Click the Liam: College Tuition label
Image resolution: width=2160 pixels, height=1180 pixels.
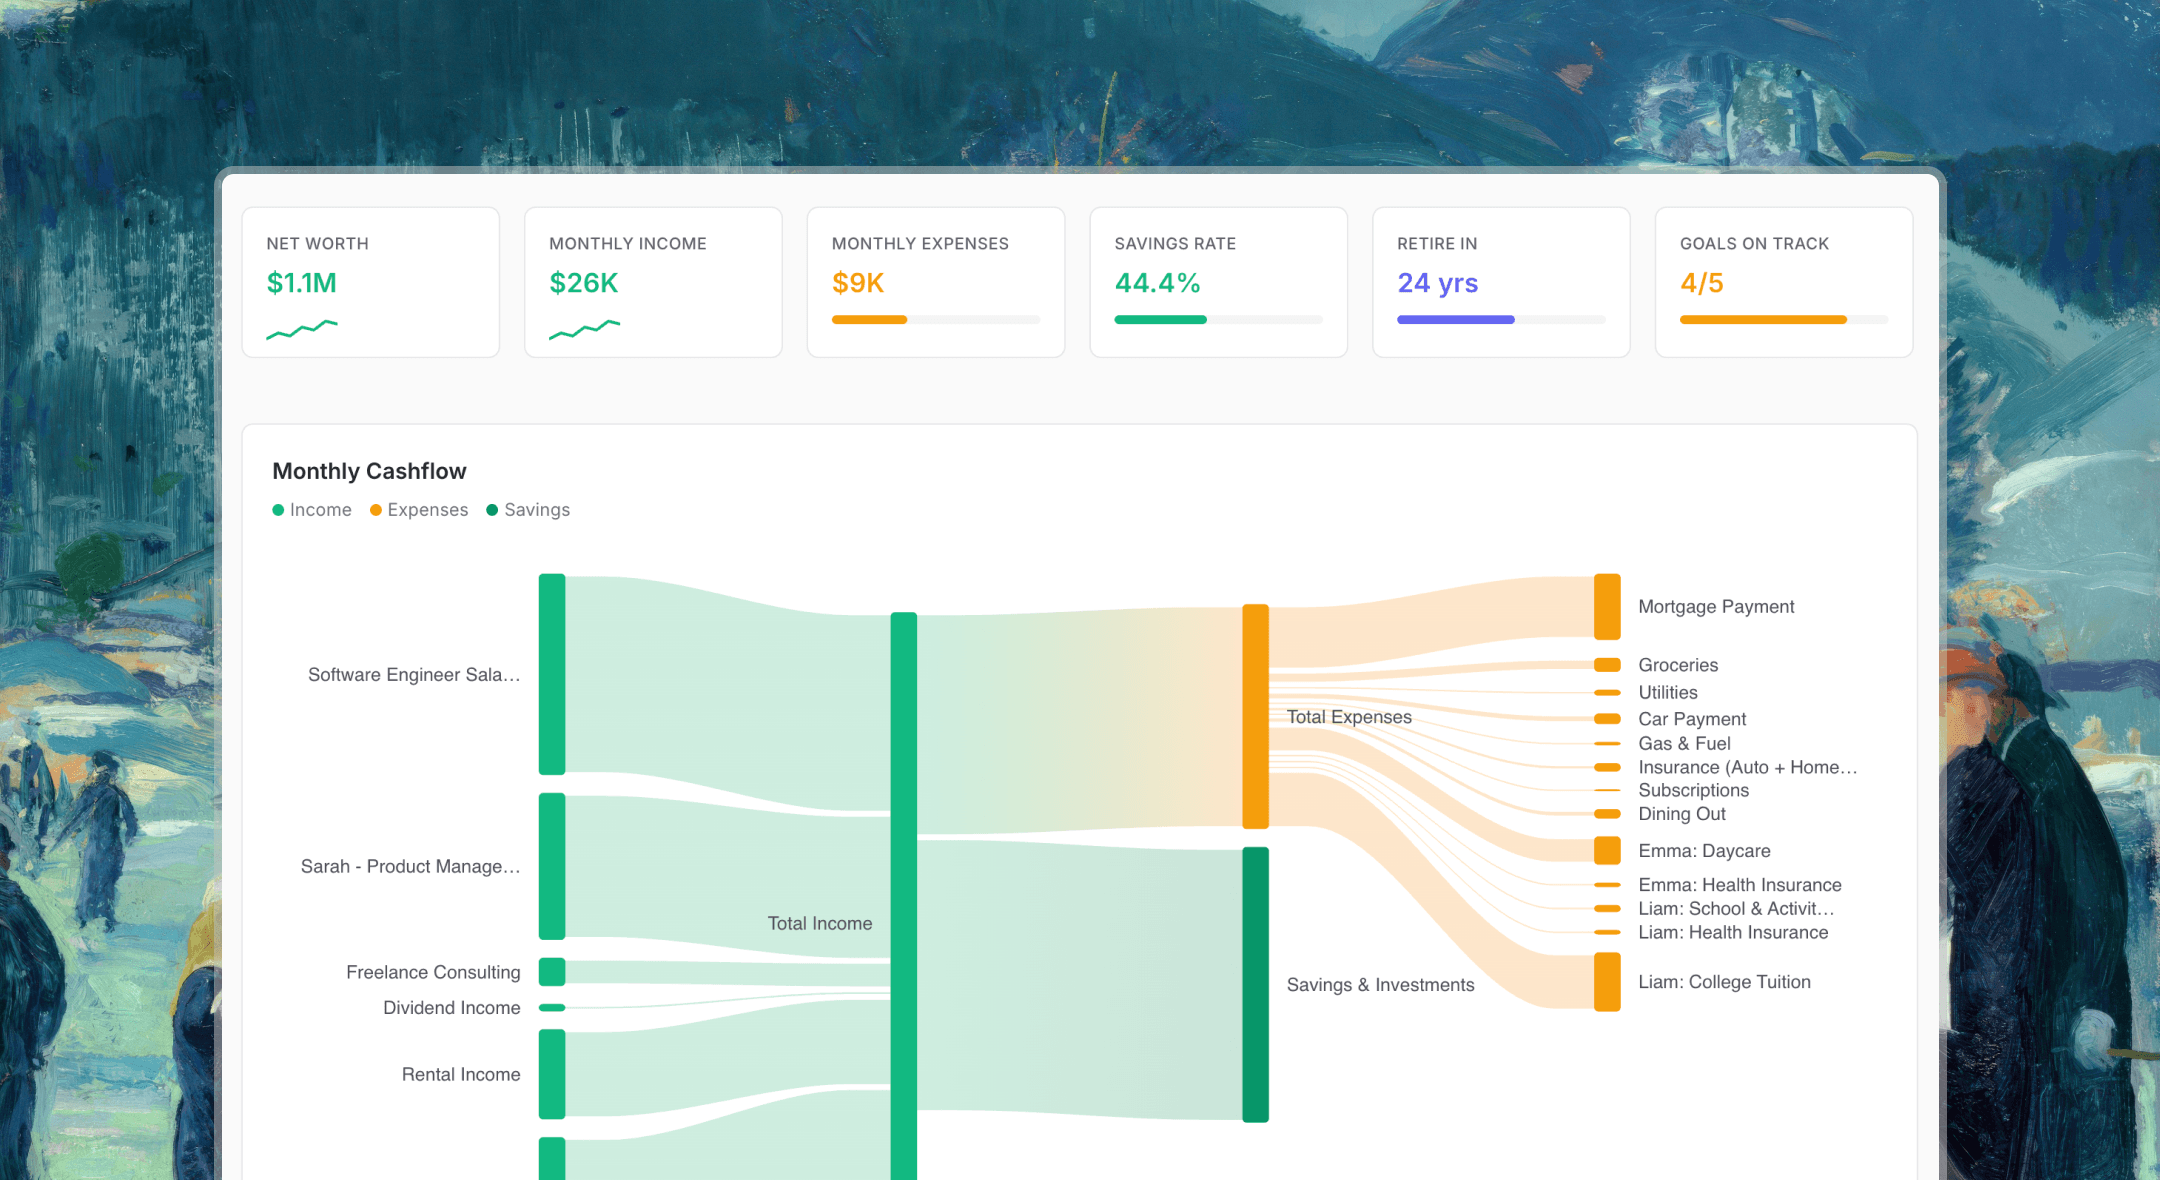click(1724, 982)
